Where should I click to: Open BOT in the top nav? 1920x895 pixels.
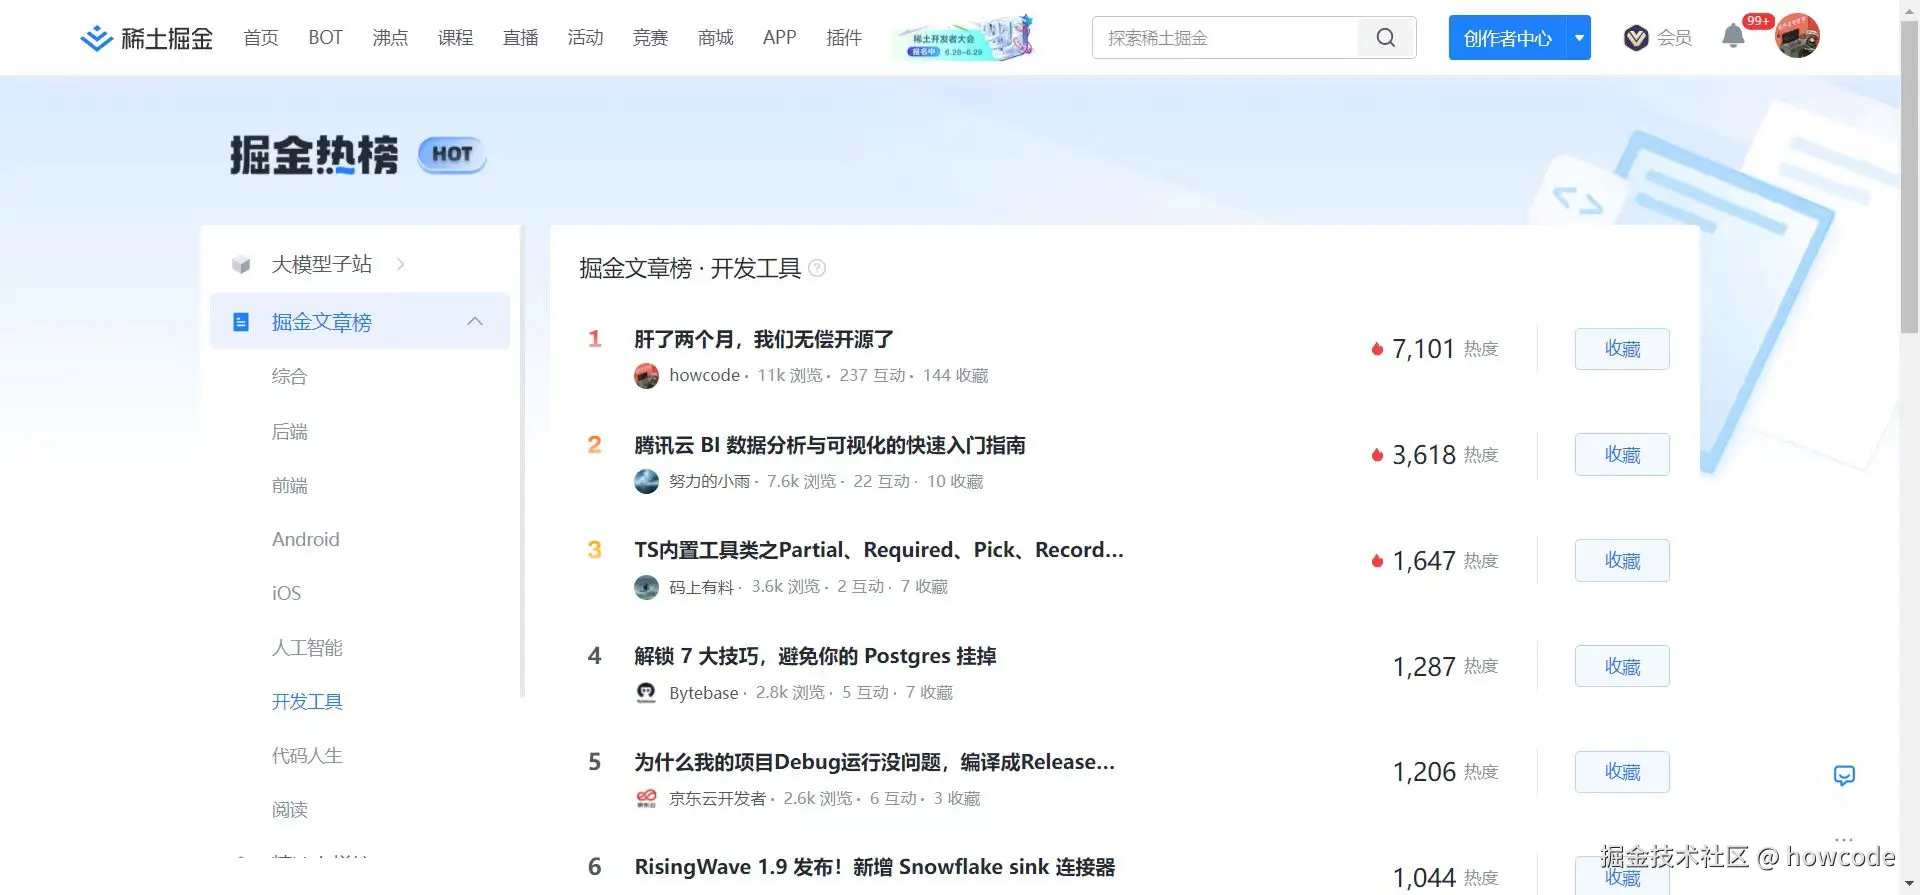pyautogui.click(x=325, y=38)
